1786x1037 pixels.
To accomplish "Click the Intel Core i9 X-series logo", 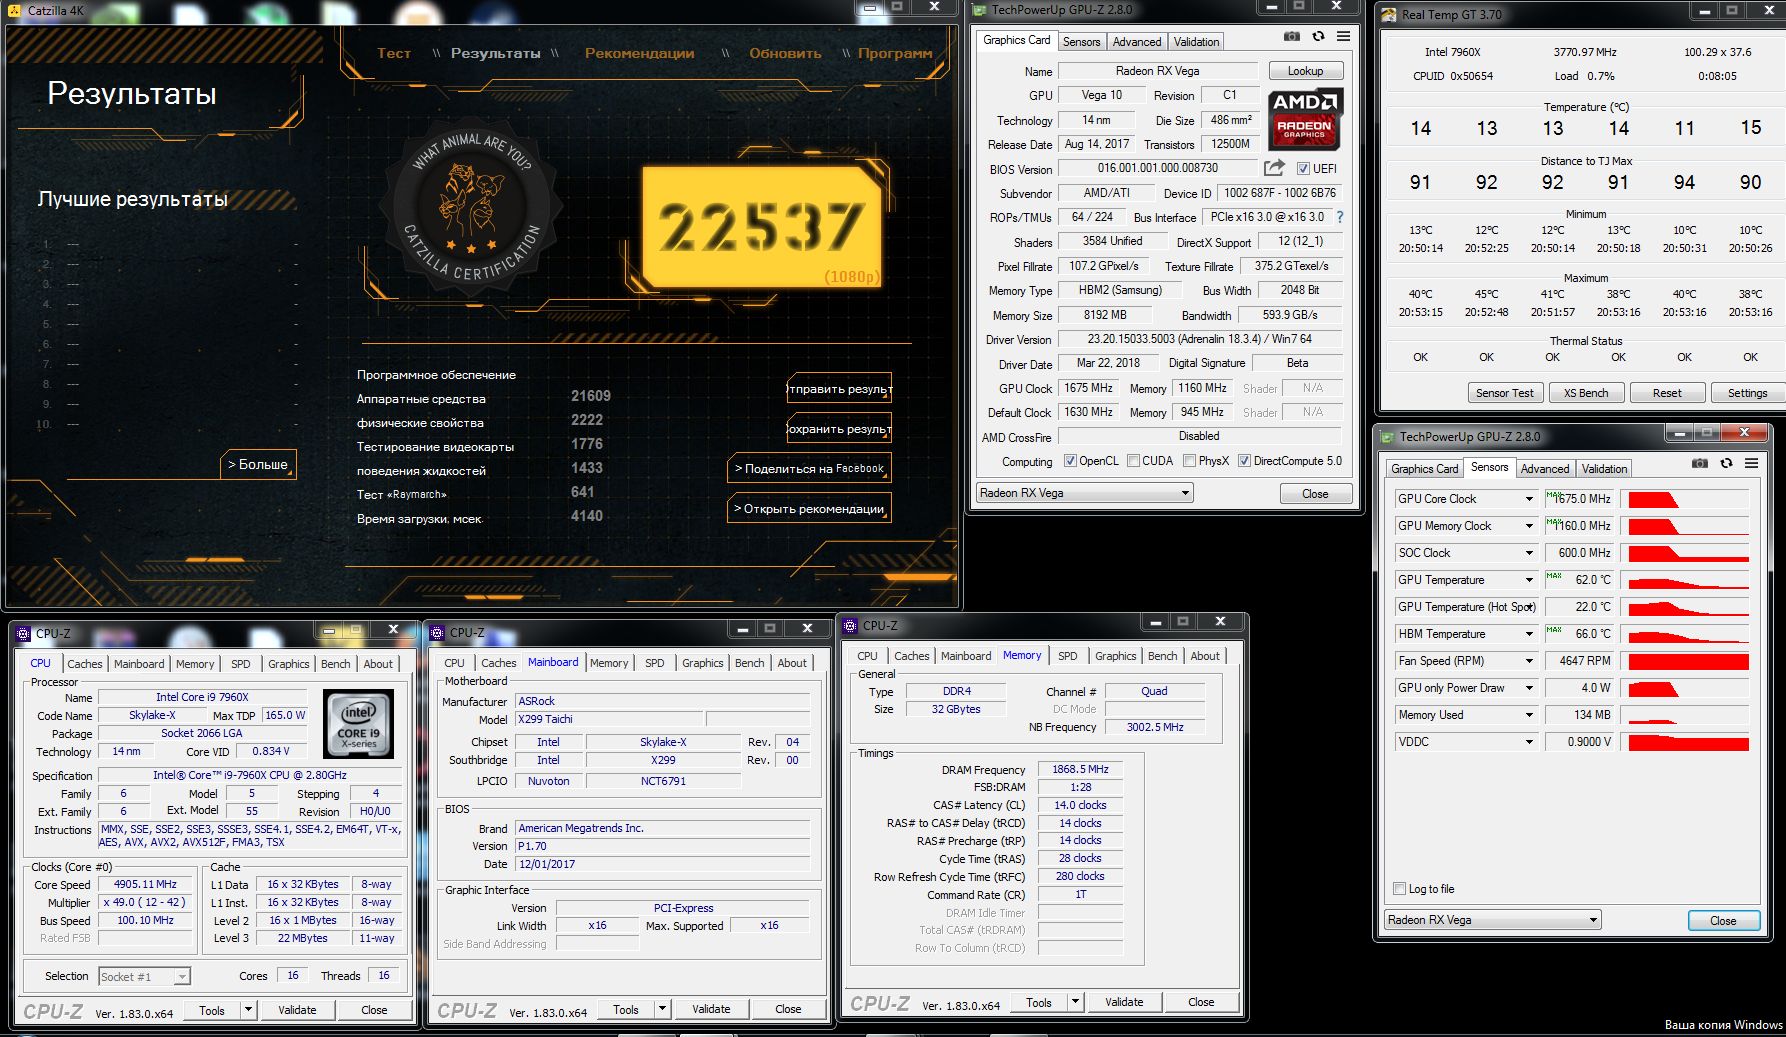I will click(358, 724).
